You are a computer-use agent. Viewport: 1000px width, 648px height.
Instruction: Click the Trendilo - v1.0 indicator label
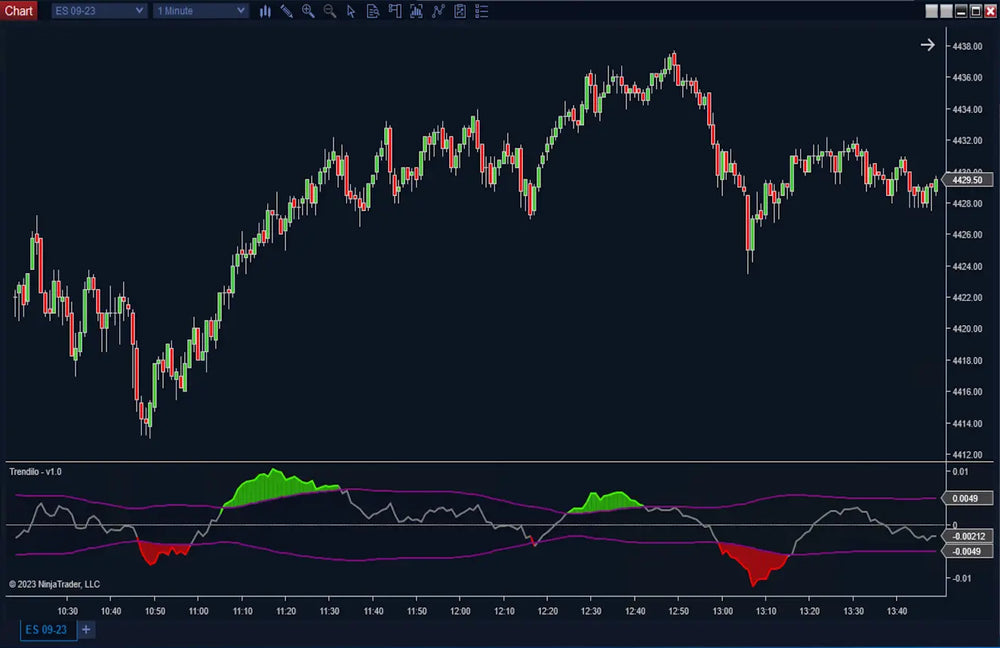(x=36, y=471)
